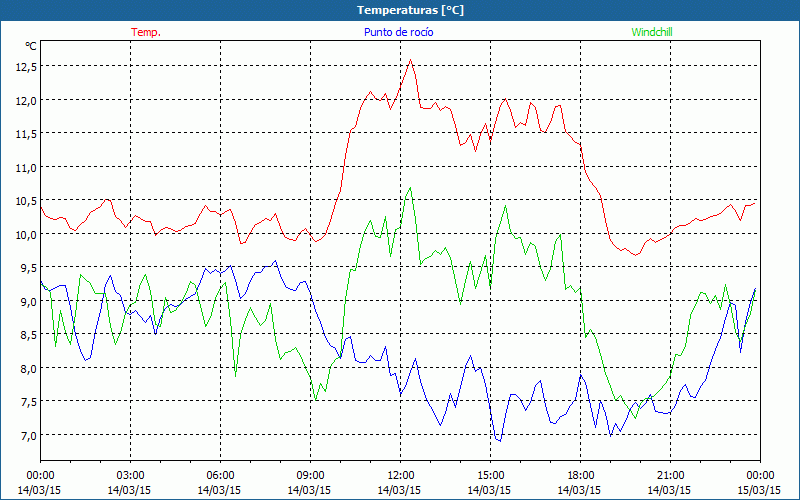
Task: Click the 12,5 y-axis value
Action: coord(27,67)
